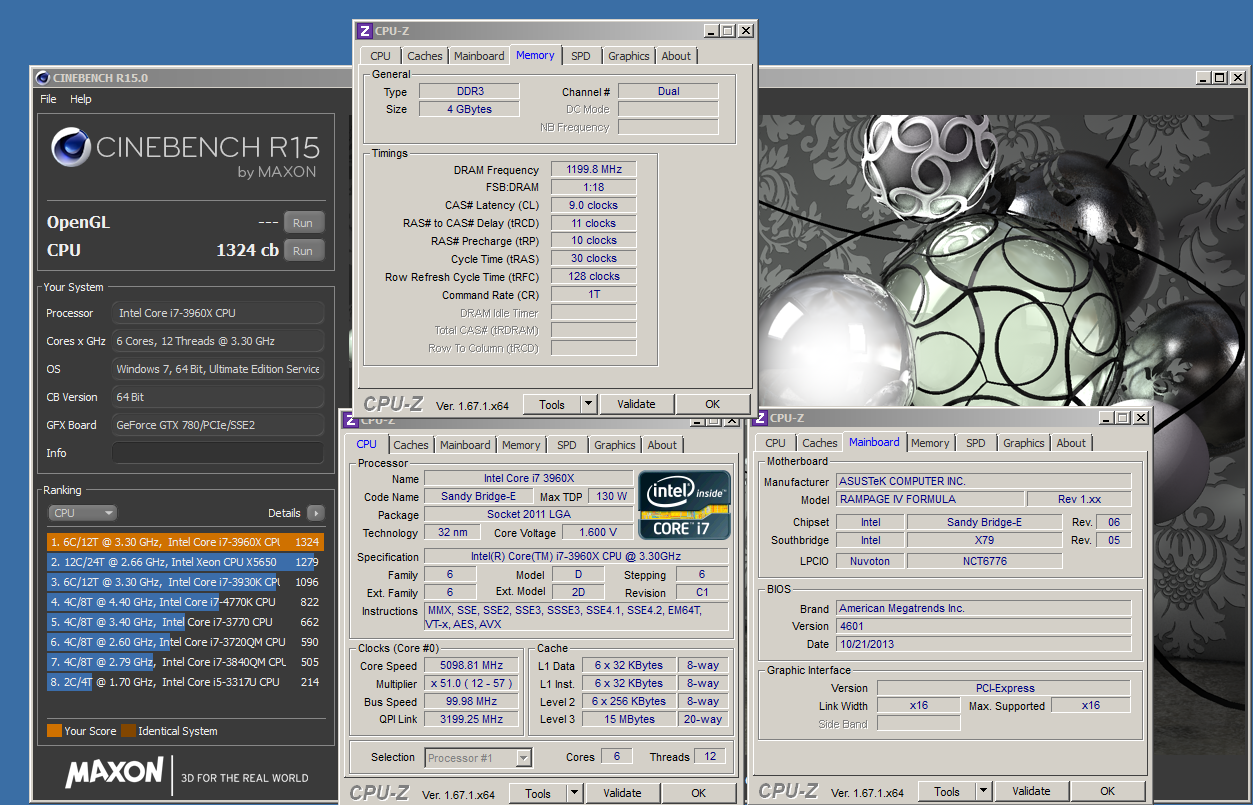Open SPD tab in top CPU-Z window
Screen dimensions: 1253x805
(x=581, y=56)
